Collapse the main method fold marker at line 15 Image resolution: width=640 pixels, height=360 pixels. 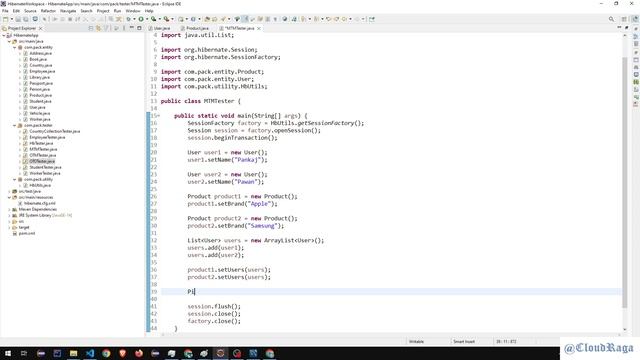[x=159, y=116]
